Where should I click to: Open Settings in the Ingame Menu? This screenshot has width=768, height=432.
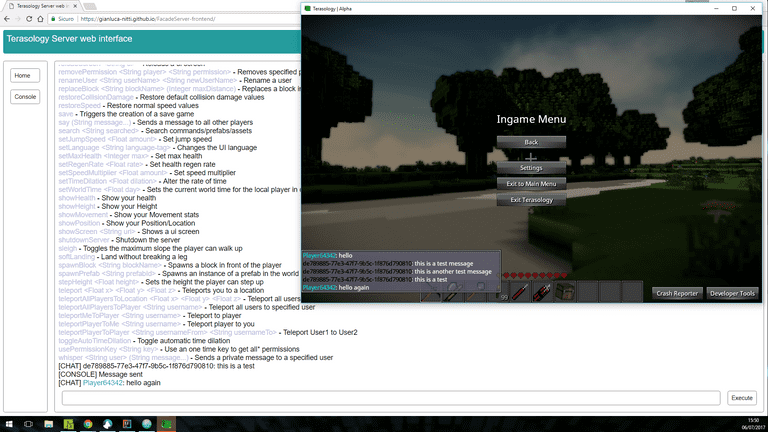(x=531, y=168)
